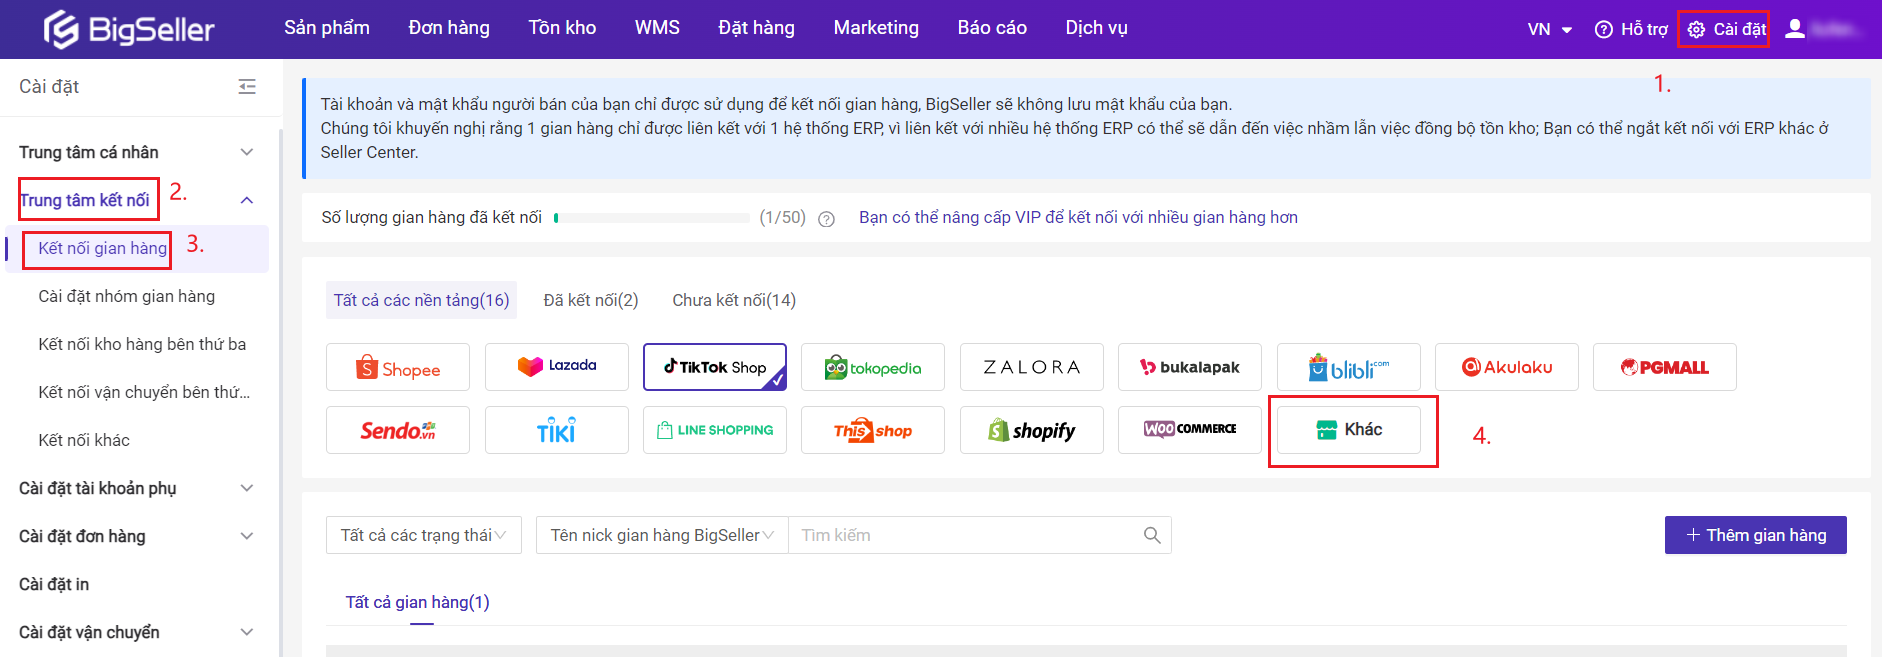Select the WooCommerce platform
The width and height of the screenshot is (1882, 657).
1190,430
